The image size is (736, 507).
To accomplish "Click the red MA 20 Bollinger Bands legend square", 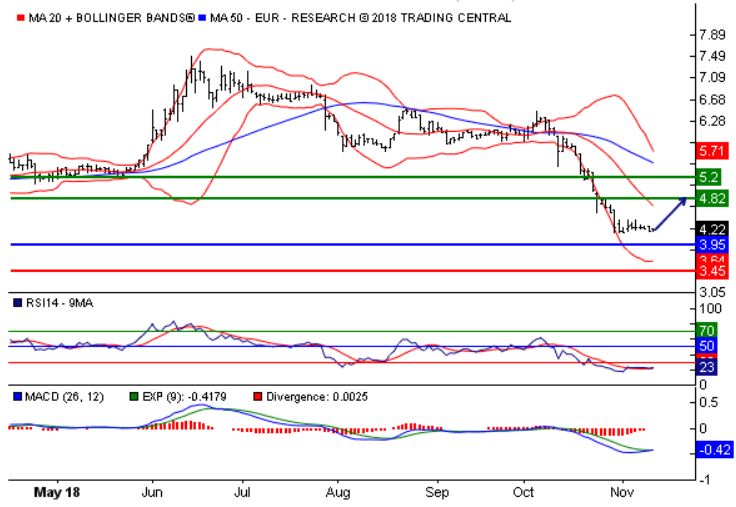I will click(10, 18).
